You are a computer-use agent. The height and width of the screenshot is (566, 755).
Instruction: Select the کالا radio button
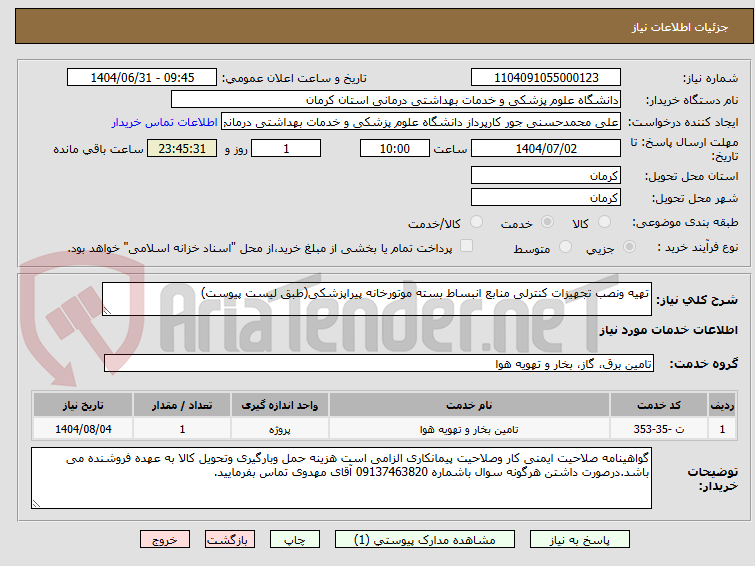coord(604,222)
